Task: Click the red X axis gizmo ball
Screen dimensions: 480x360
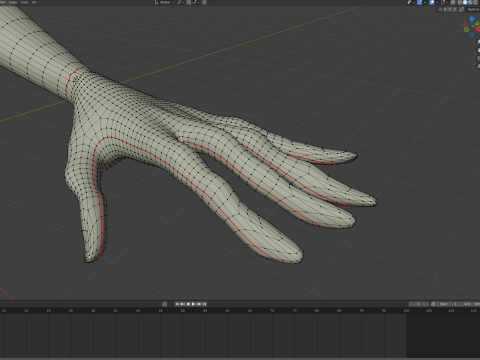Action: coord(478,29)
